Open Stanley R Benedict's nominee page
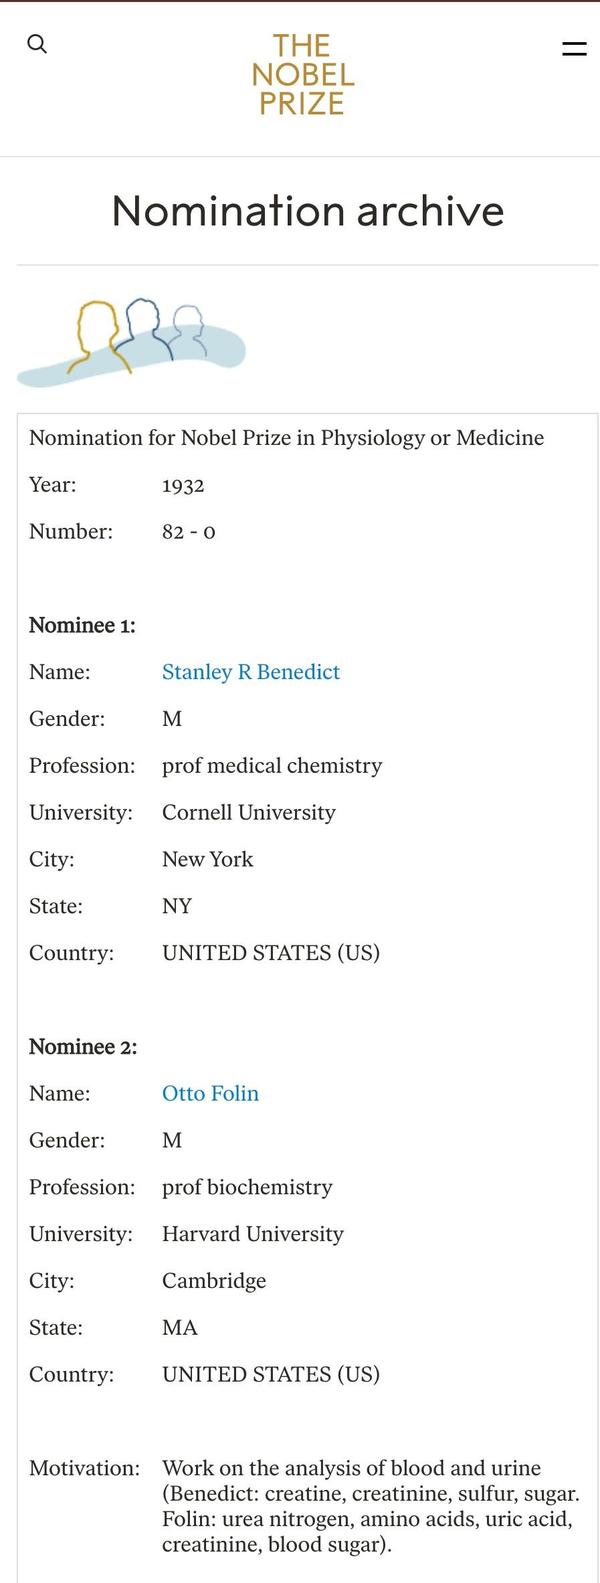Screen dimensions: 600x1583 point(251,672)
